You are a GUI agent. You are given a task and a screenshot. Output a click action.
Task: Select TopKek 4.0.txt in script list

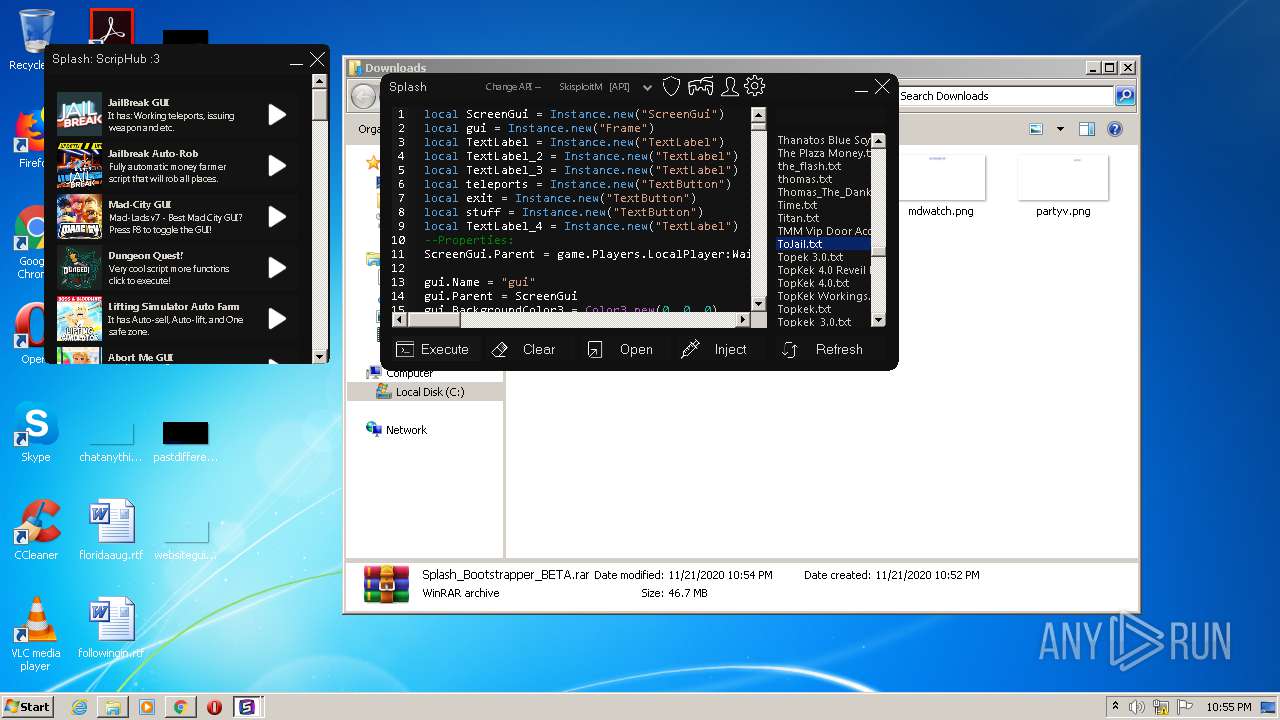coord(813,283)
